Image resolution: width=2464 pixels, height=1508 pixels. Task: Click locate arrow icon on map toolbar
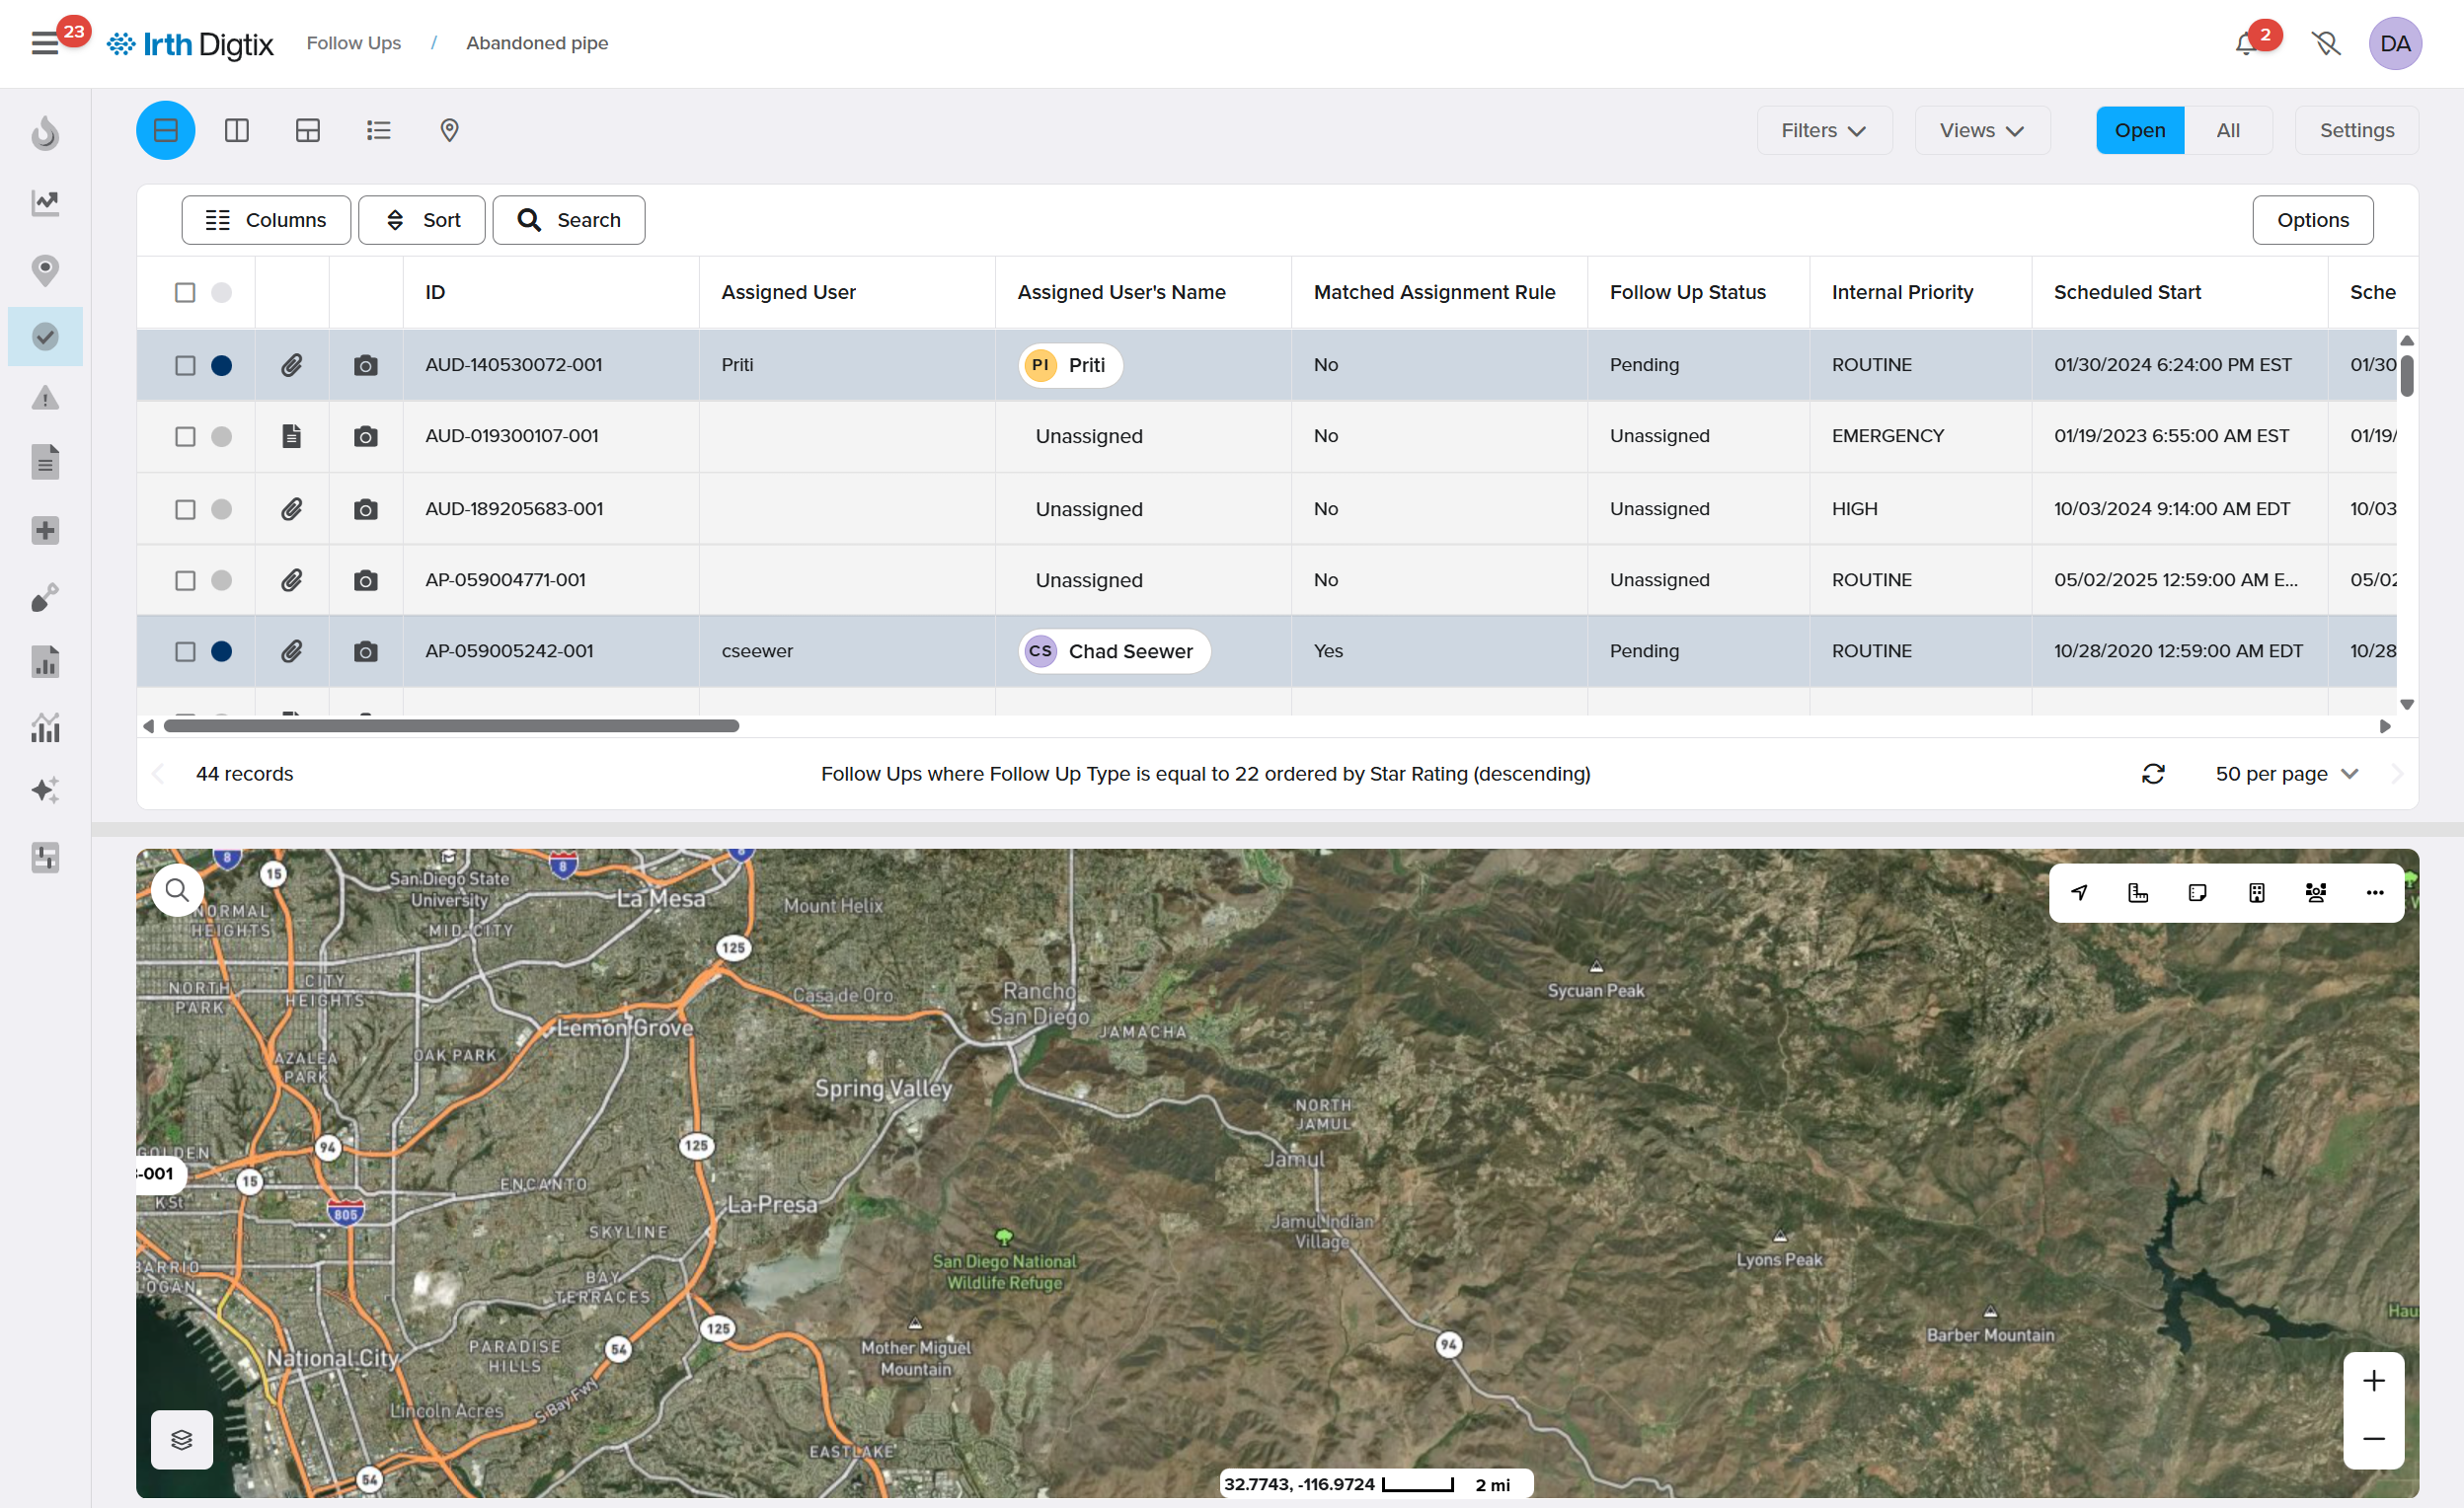pos(2079,892)
